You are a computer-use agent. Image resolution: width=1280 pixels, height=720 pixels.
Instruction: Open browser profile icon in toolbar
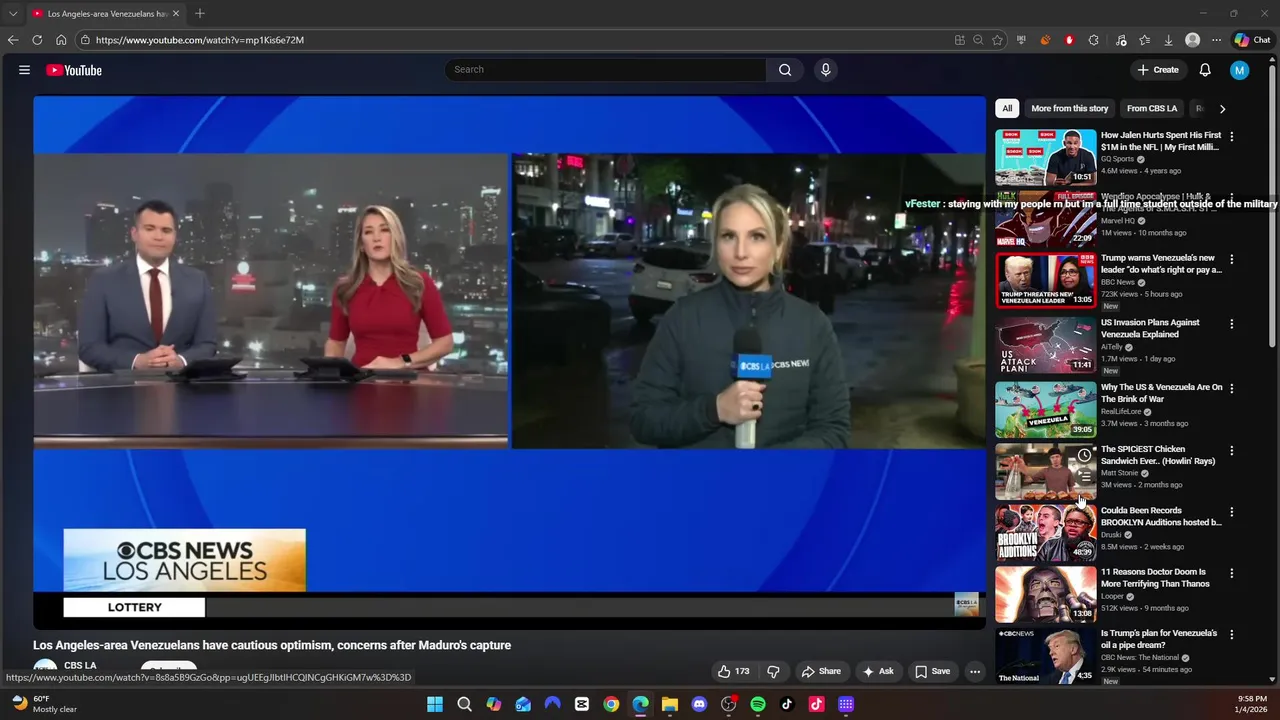[1192, 40]
